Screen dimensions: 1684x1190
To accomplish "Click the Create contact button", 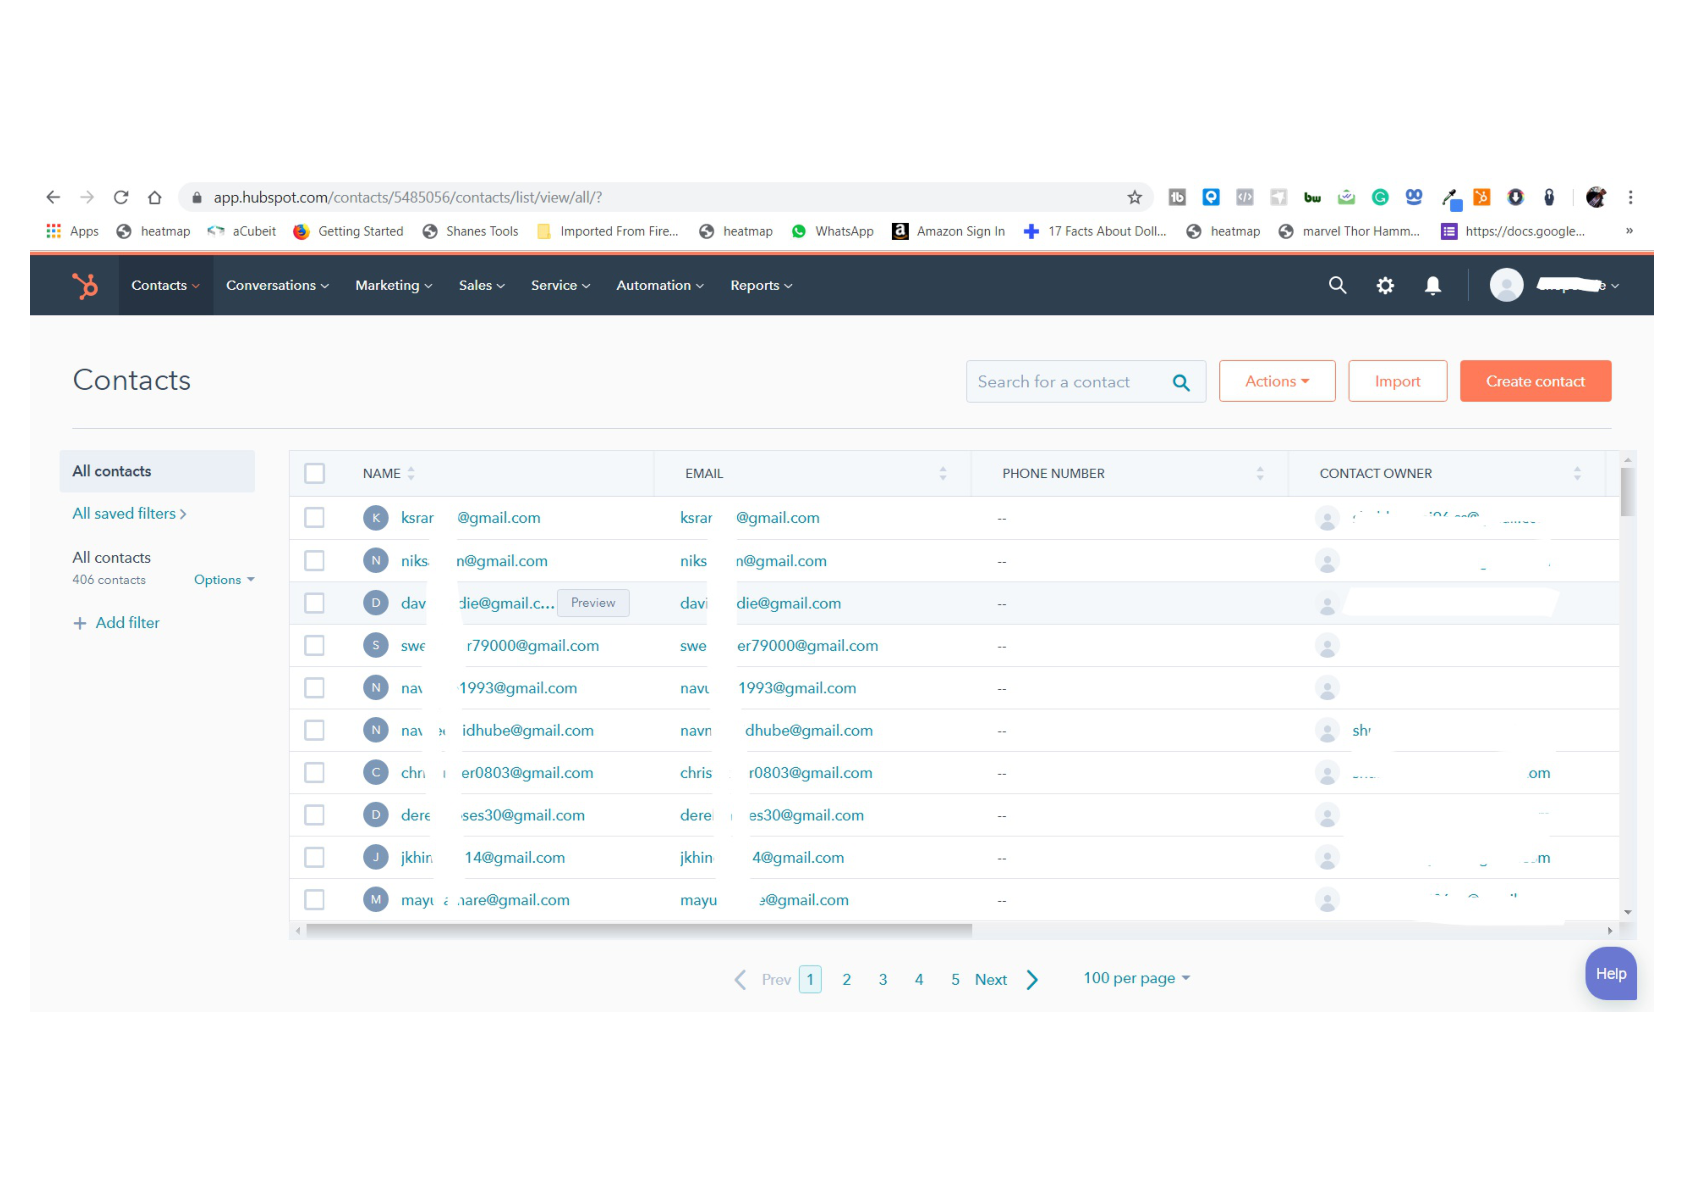I will click(1535, 381).
